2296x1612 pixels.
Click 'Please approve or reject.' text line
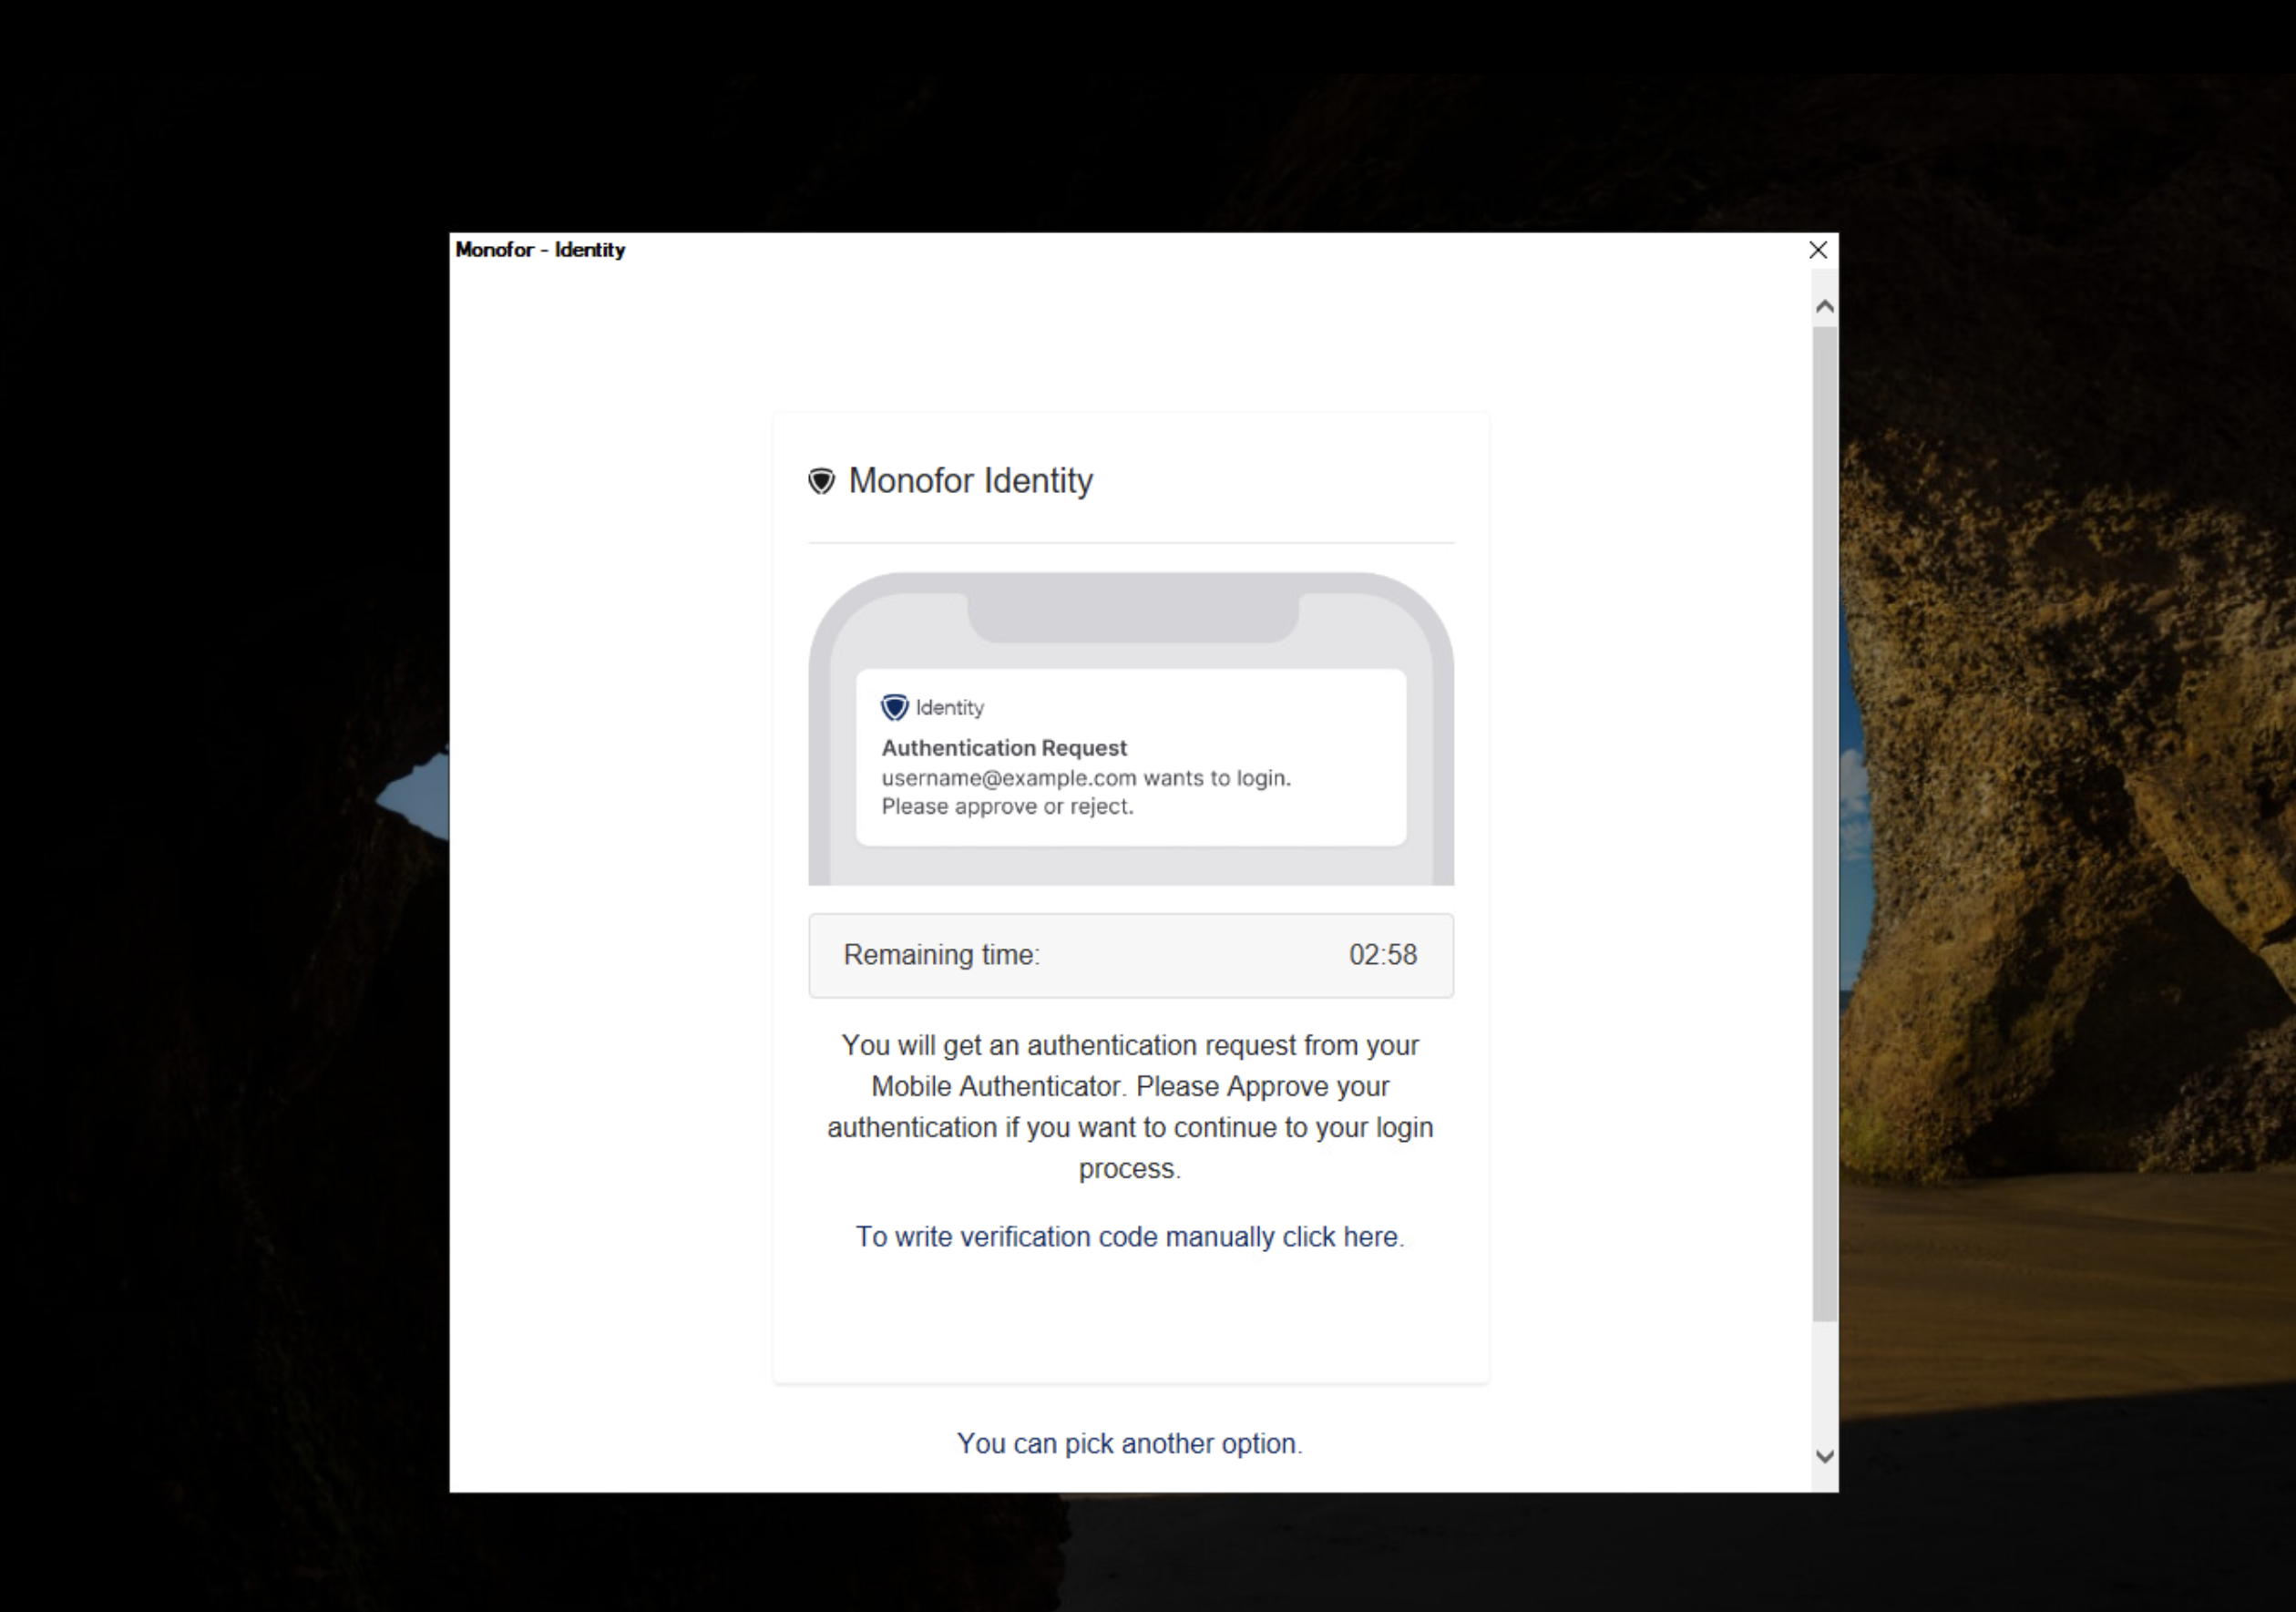(x=1007, y=807)
